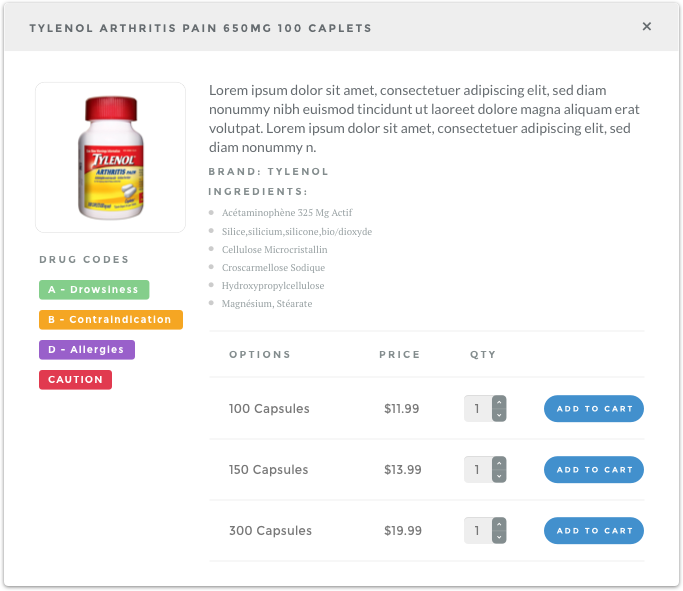Select the red CAUTION drug code badge

[x=76, y=380]
